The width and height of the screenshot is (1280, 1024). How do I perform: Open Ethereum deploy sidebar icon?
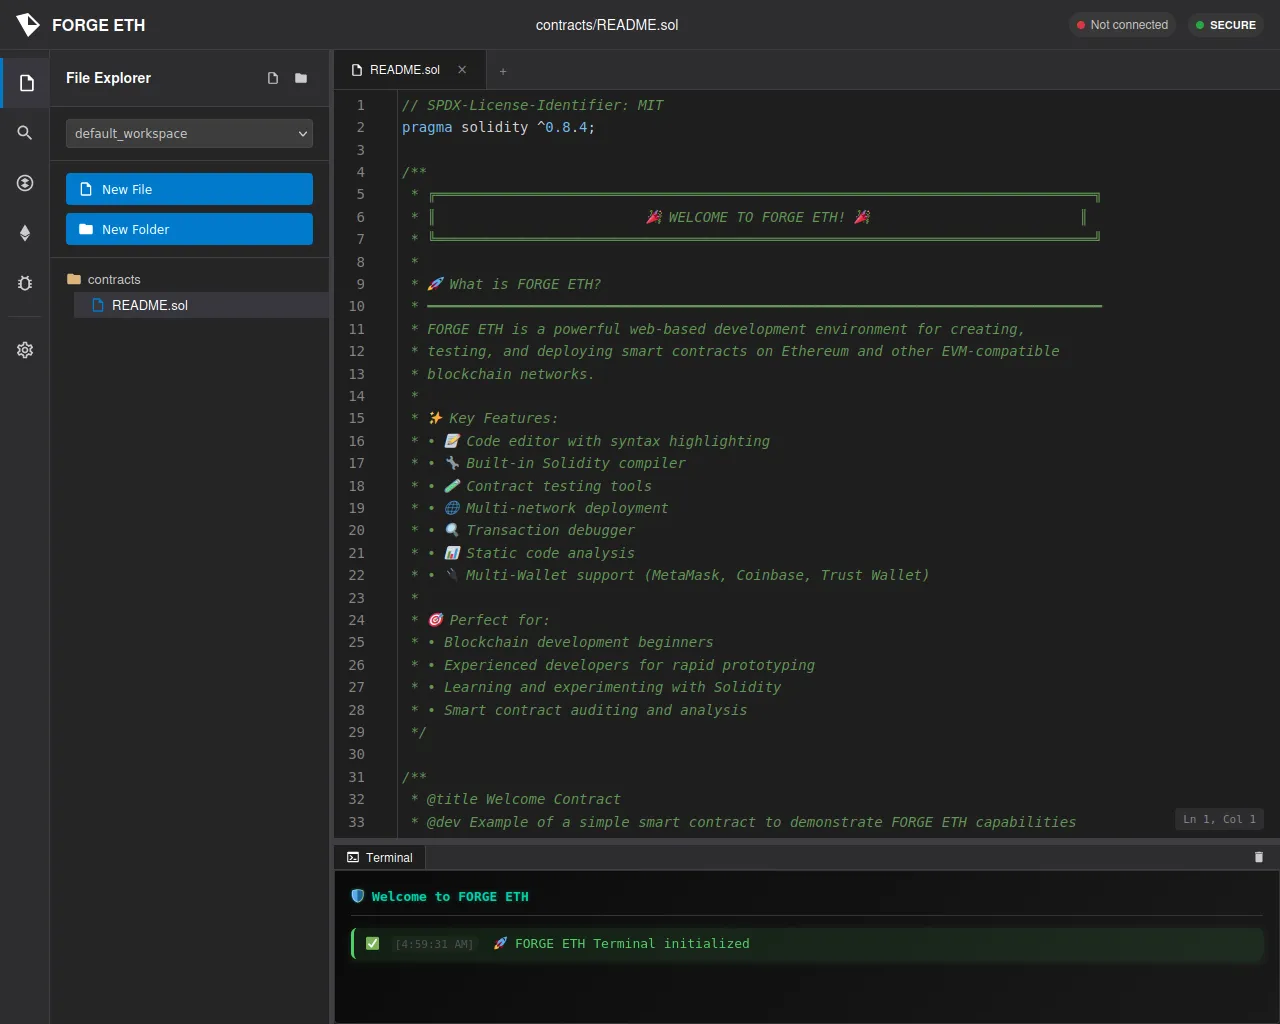[x=25, y=233]
